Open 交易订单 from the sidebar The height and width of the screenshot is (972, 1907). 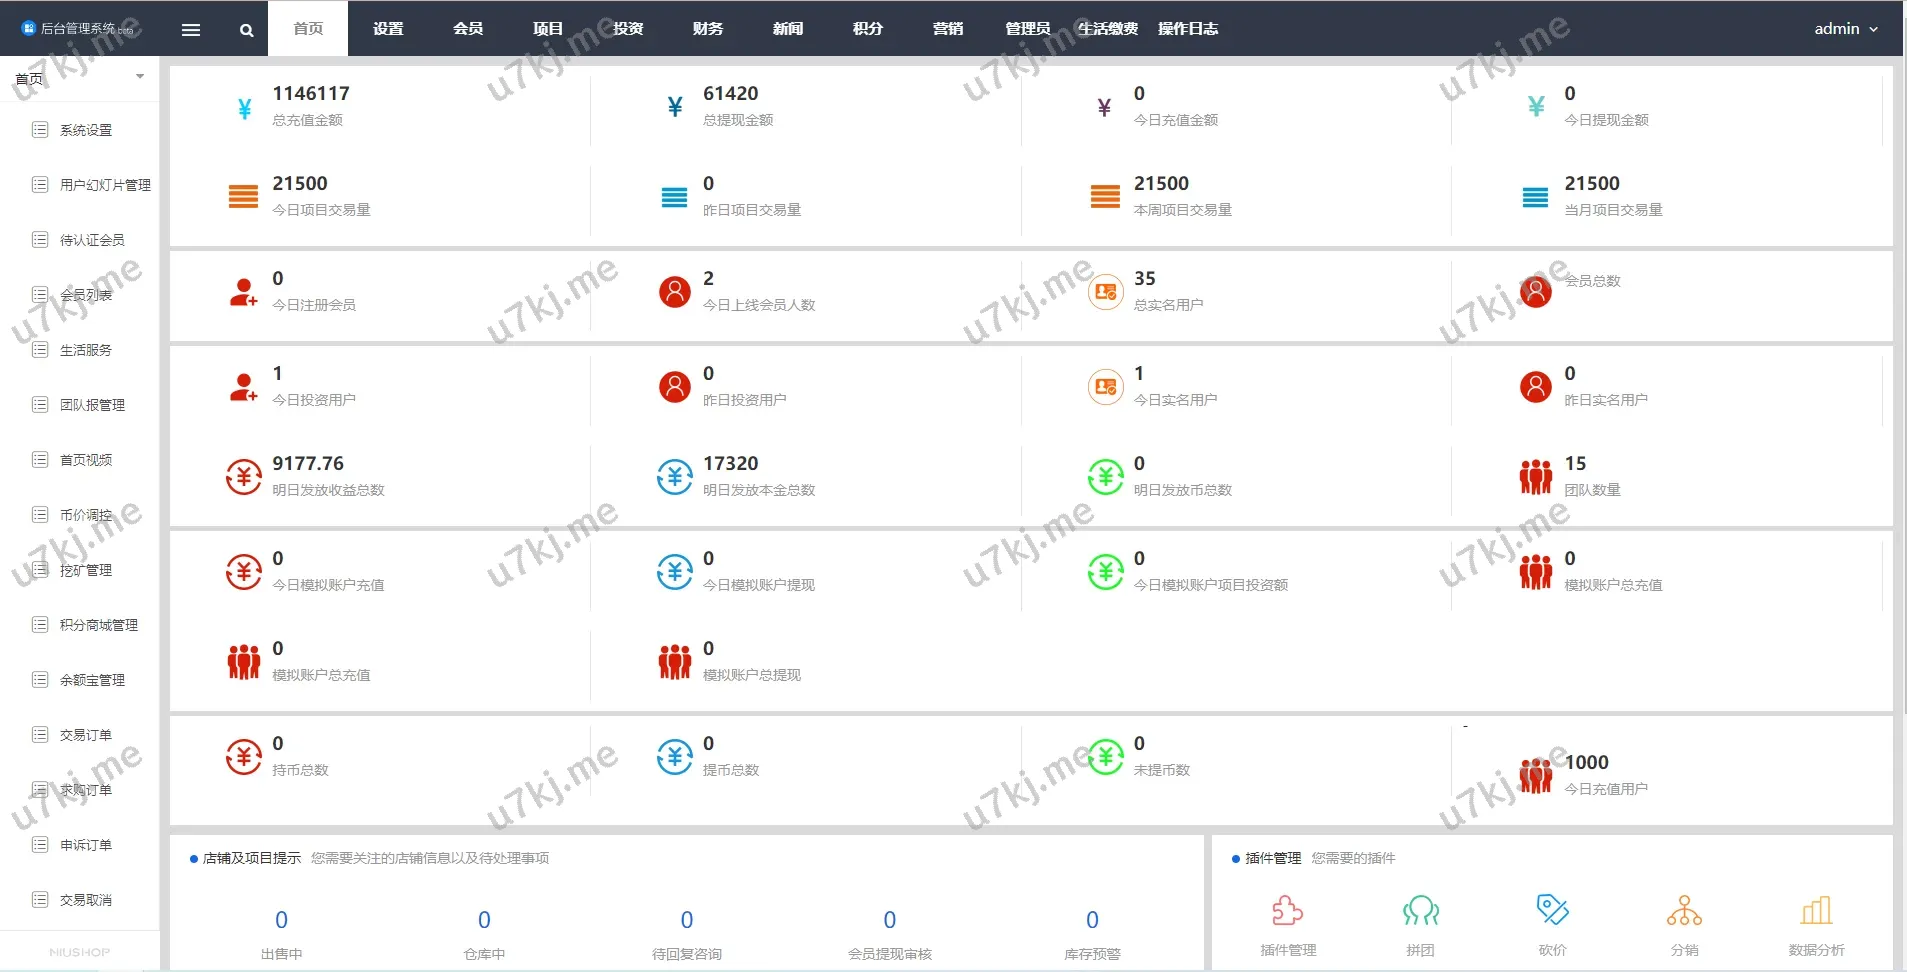(86, 735)
